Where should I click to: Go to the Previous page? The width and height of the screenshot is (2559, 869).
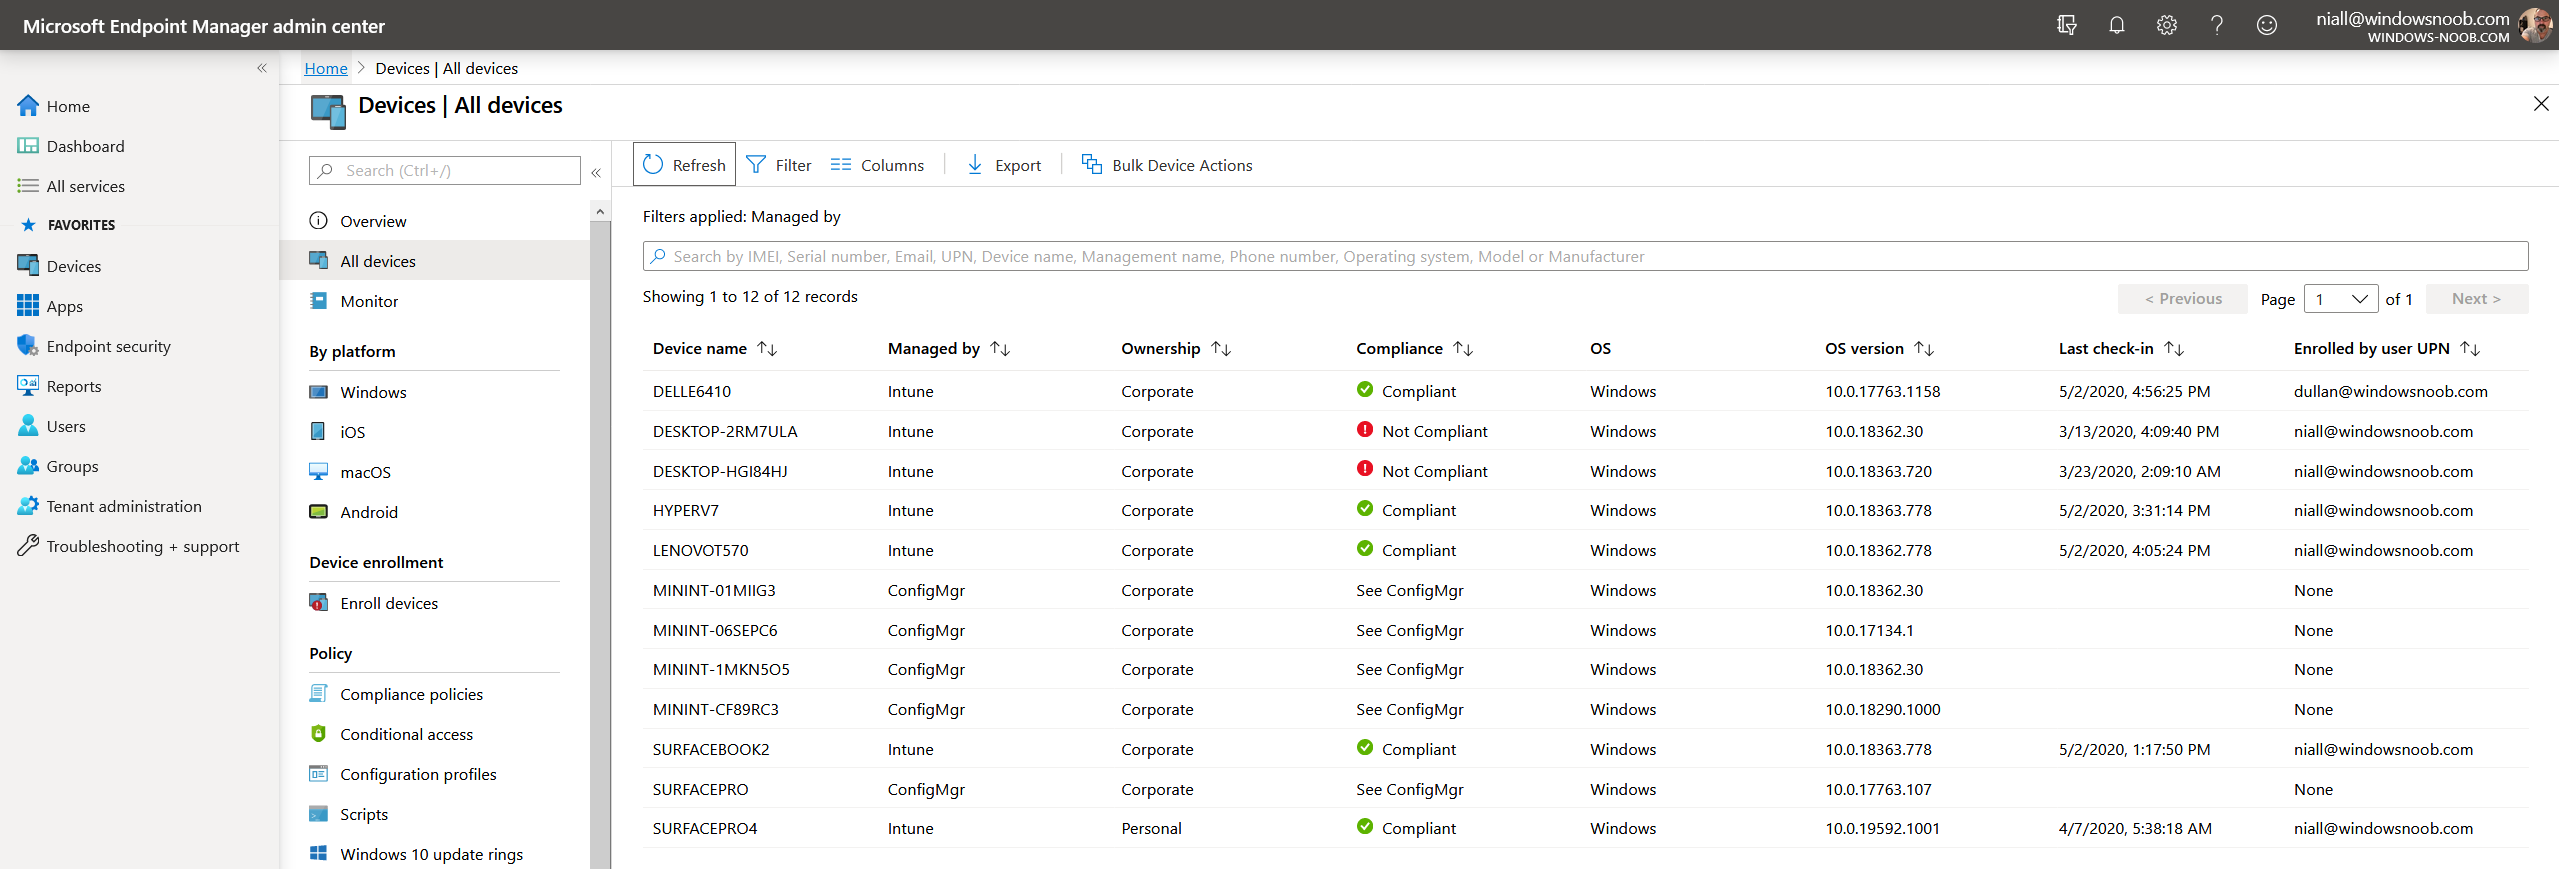point(2183,299)
